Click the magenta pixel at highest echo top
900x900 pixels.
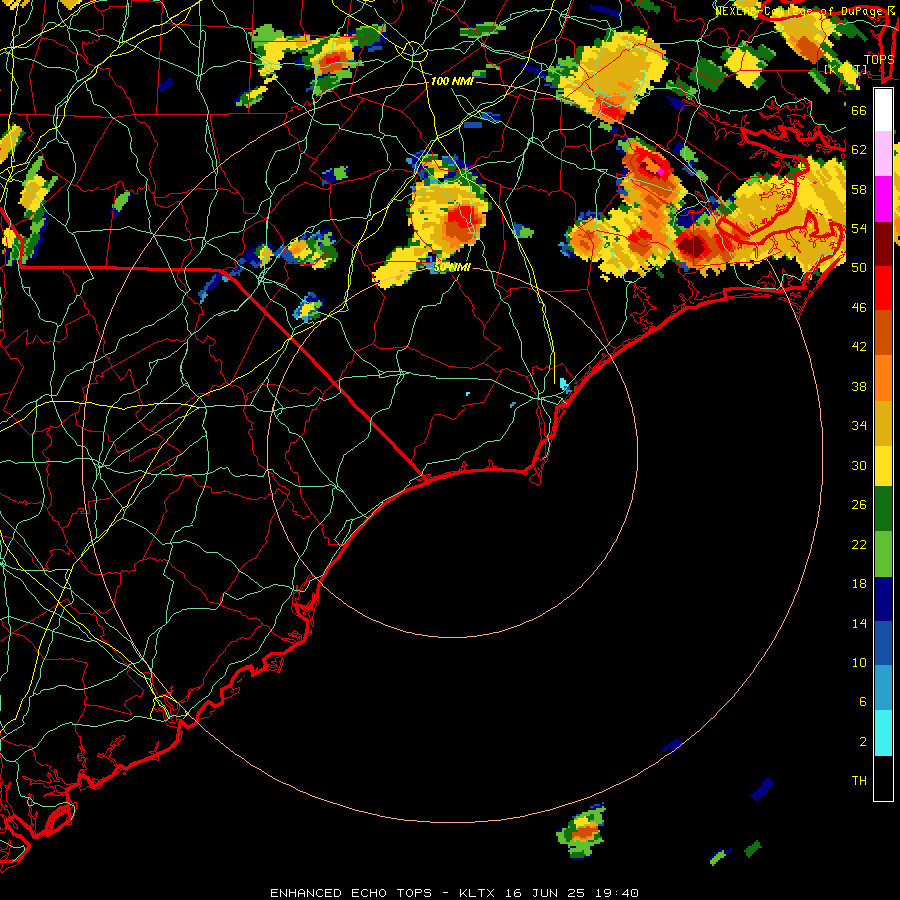click(661, 172)
